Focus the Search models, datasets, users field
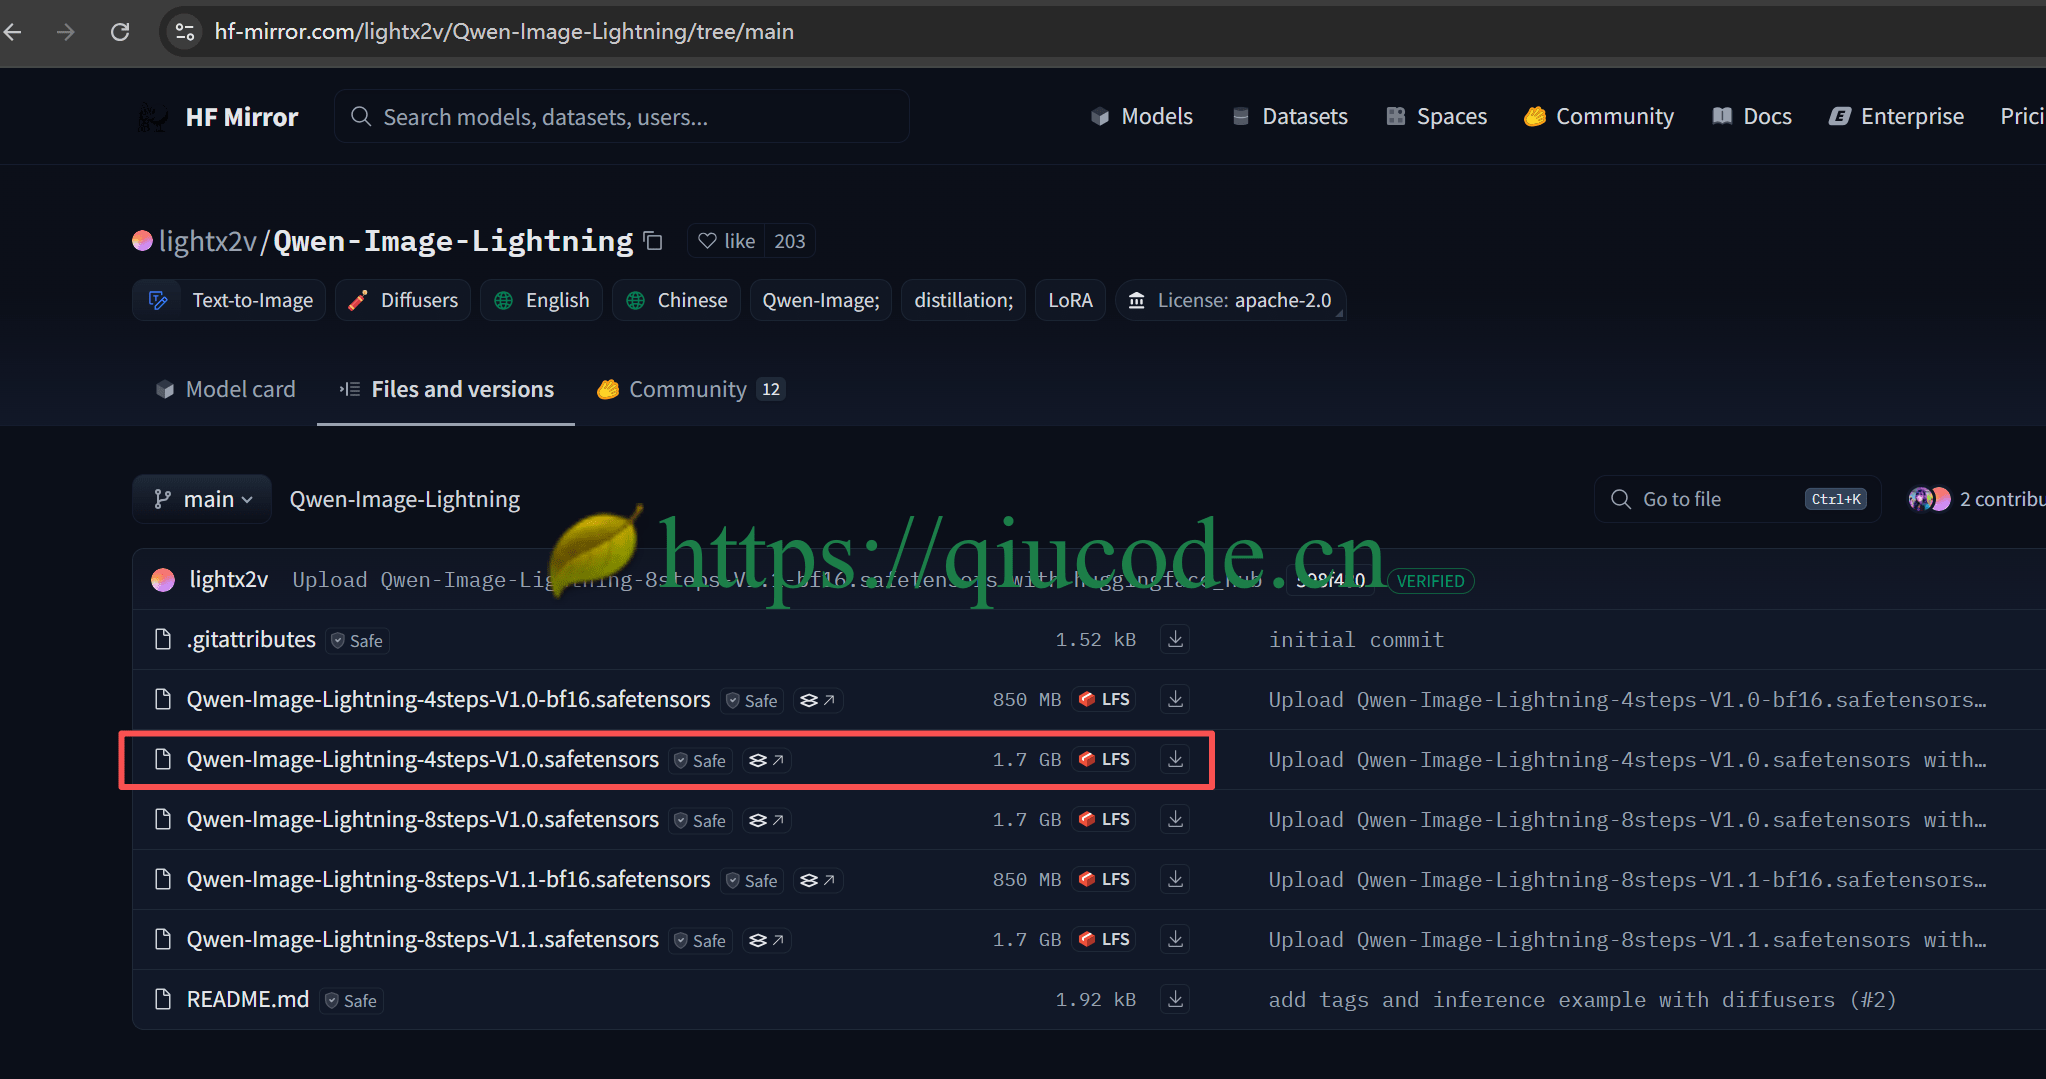Viewport: 2046px width, 1079px height. pyautogui.click(x=622, y=117)
